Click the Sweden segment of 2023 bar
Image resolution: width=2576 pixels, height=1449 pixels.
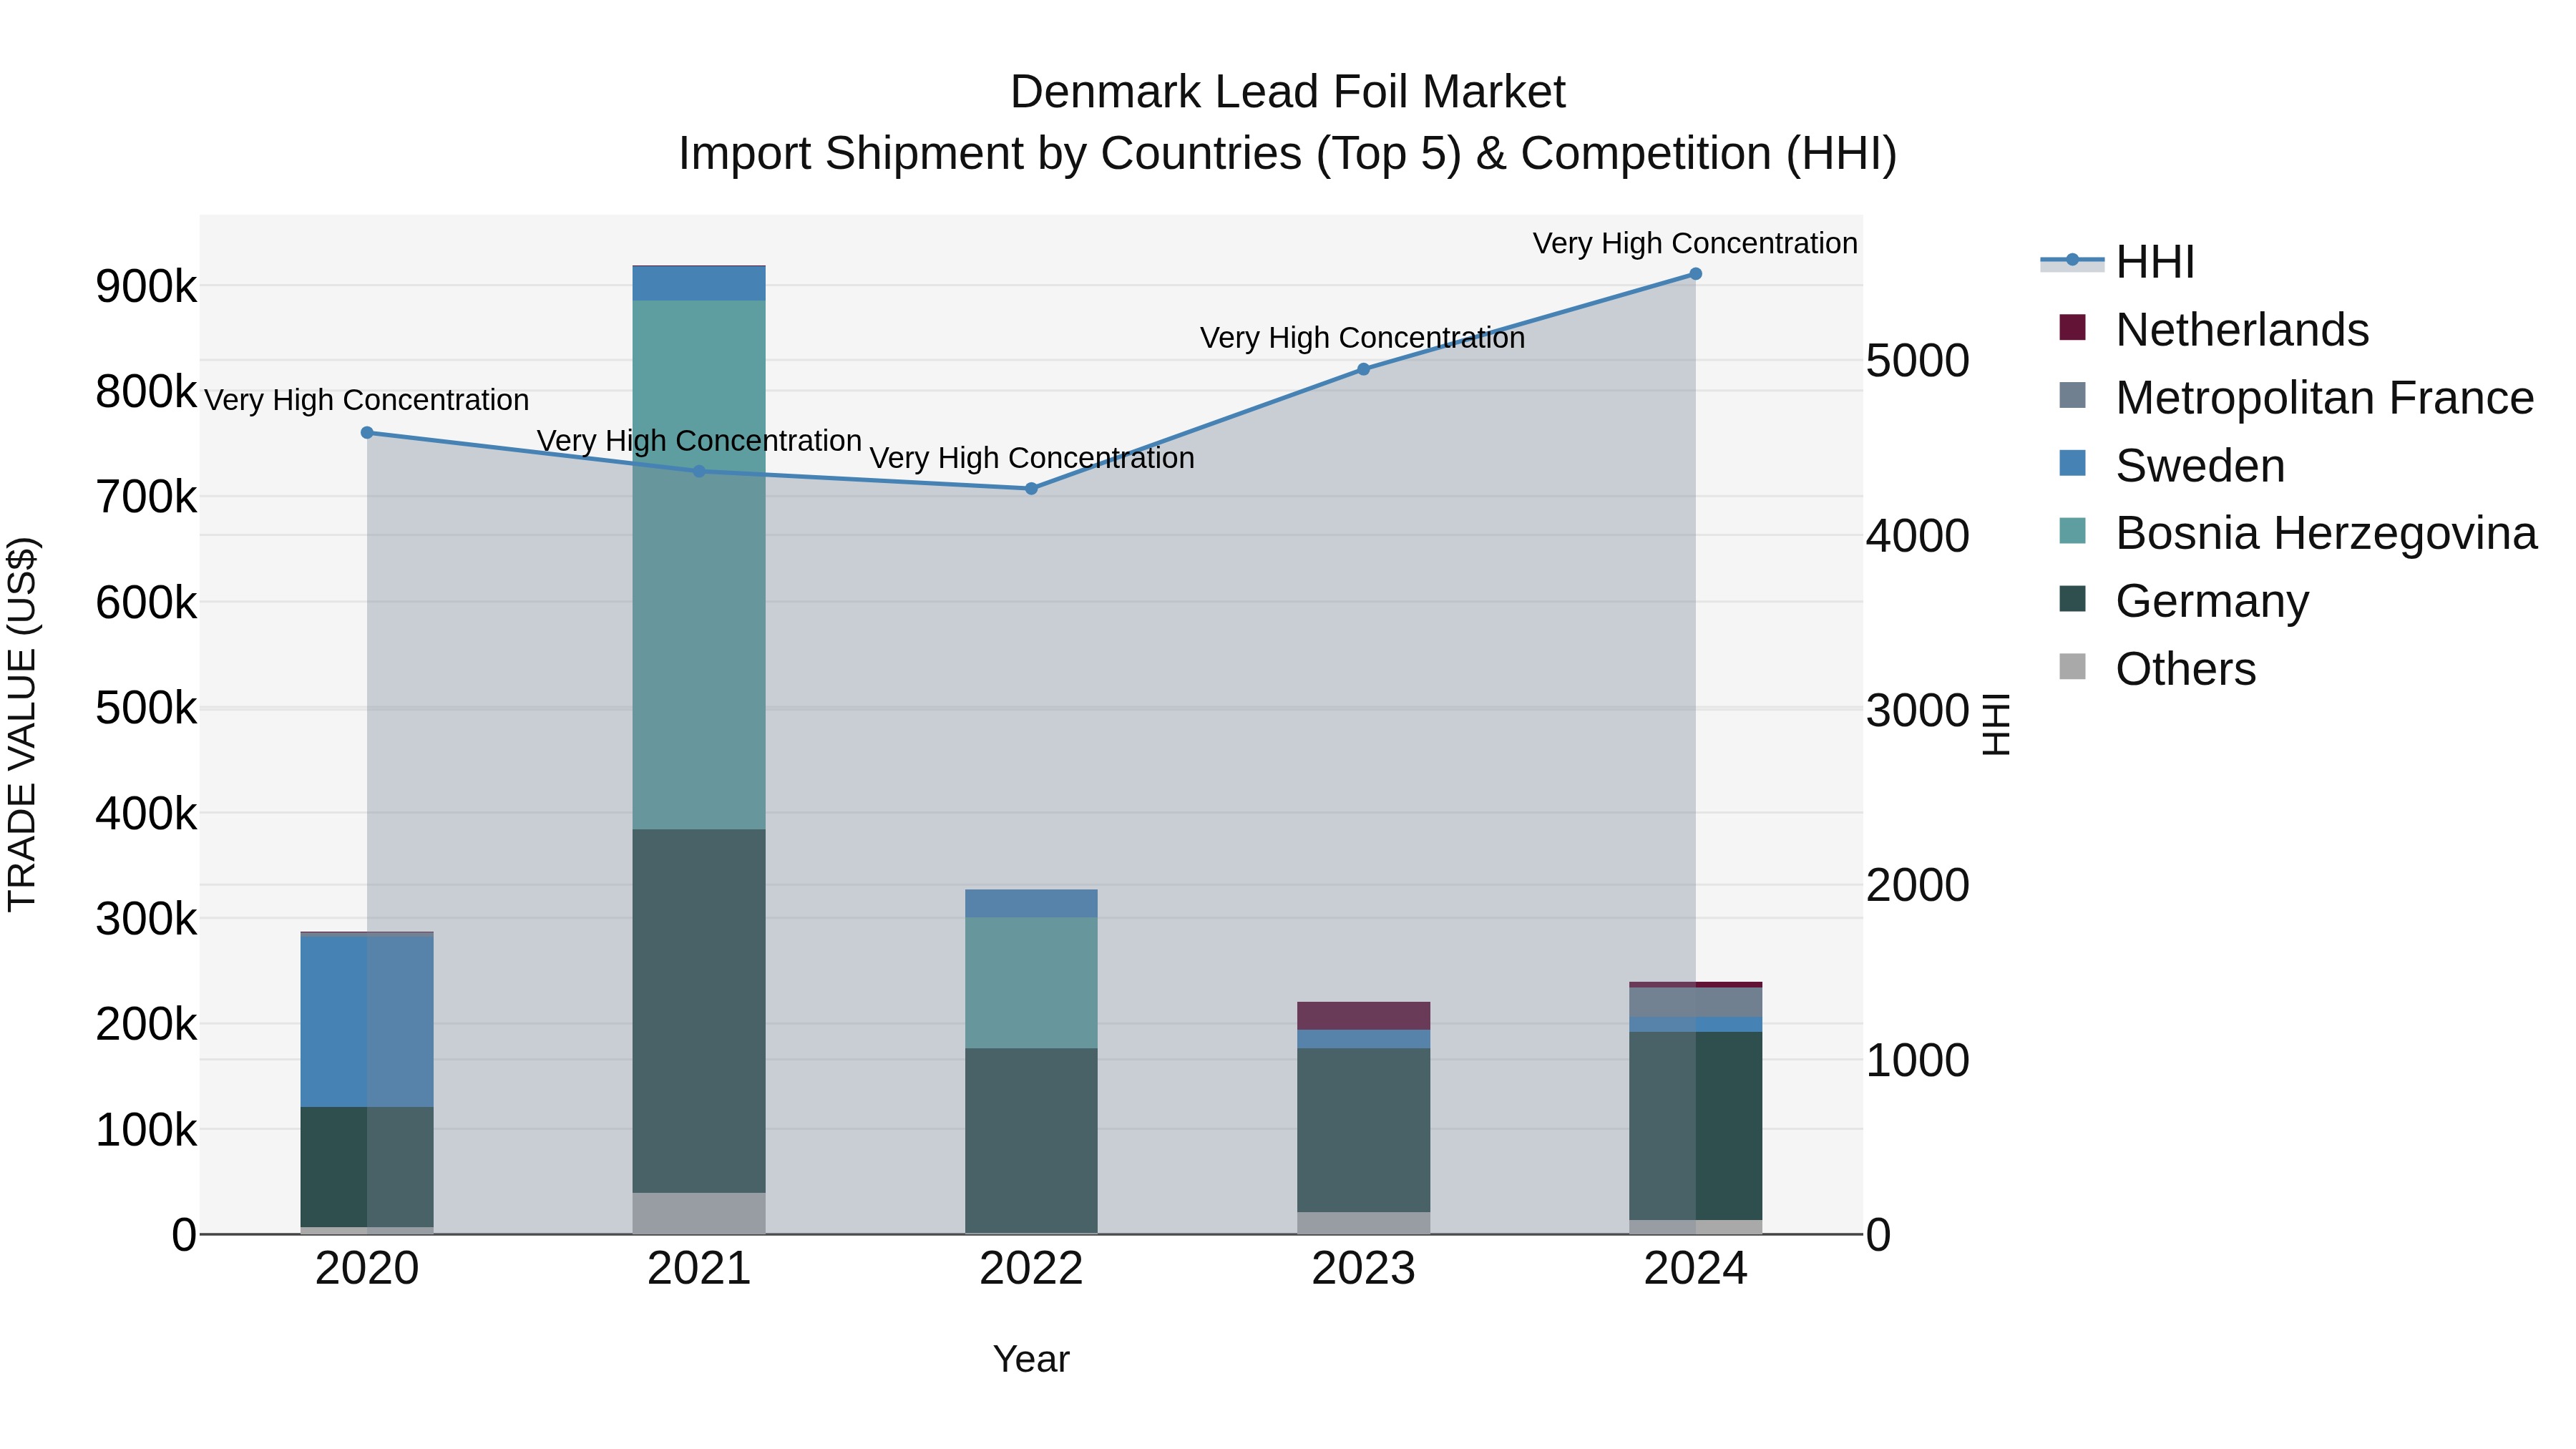[1363, 1039]
